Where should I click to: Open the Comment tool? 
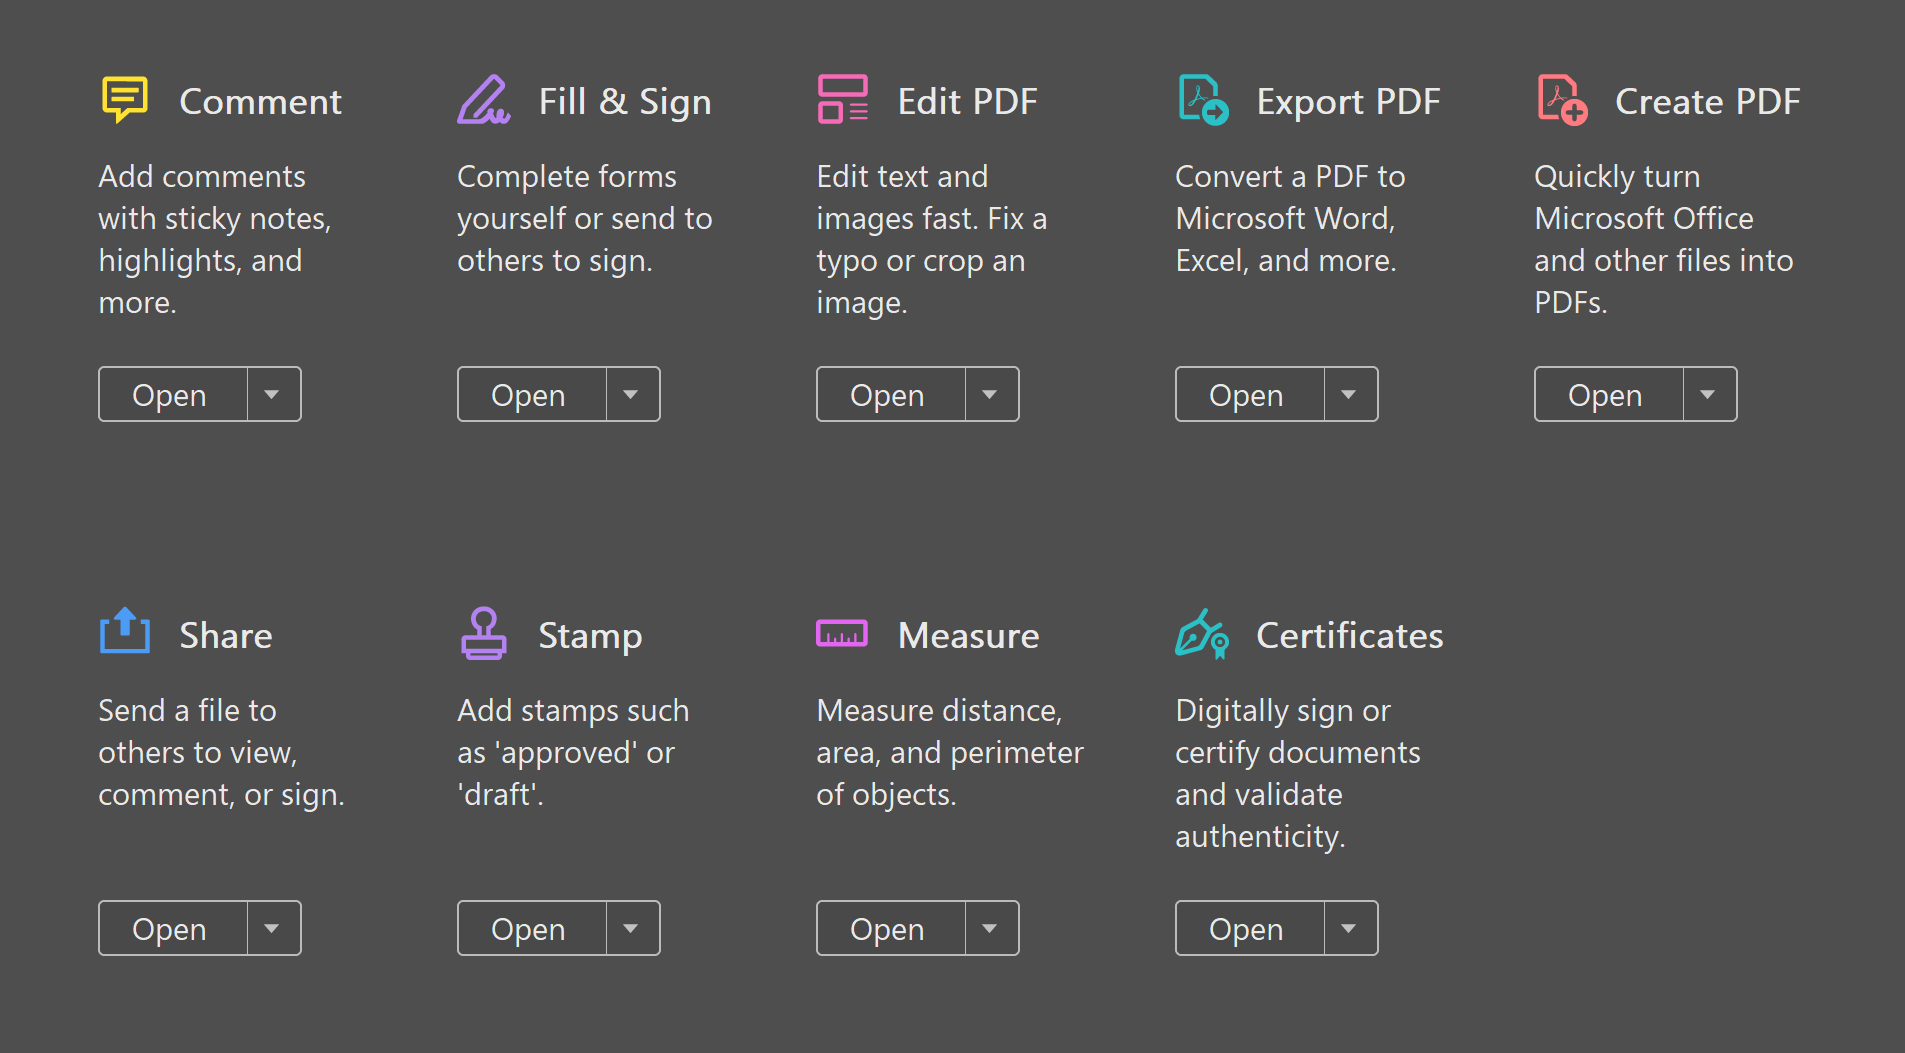(x=170, y=394)
